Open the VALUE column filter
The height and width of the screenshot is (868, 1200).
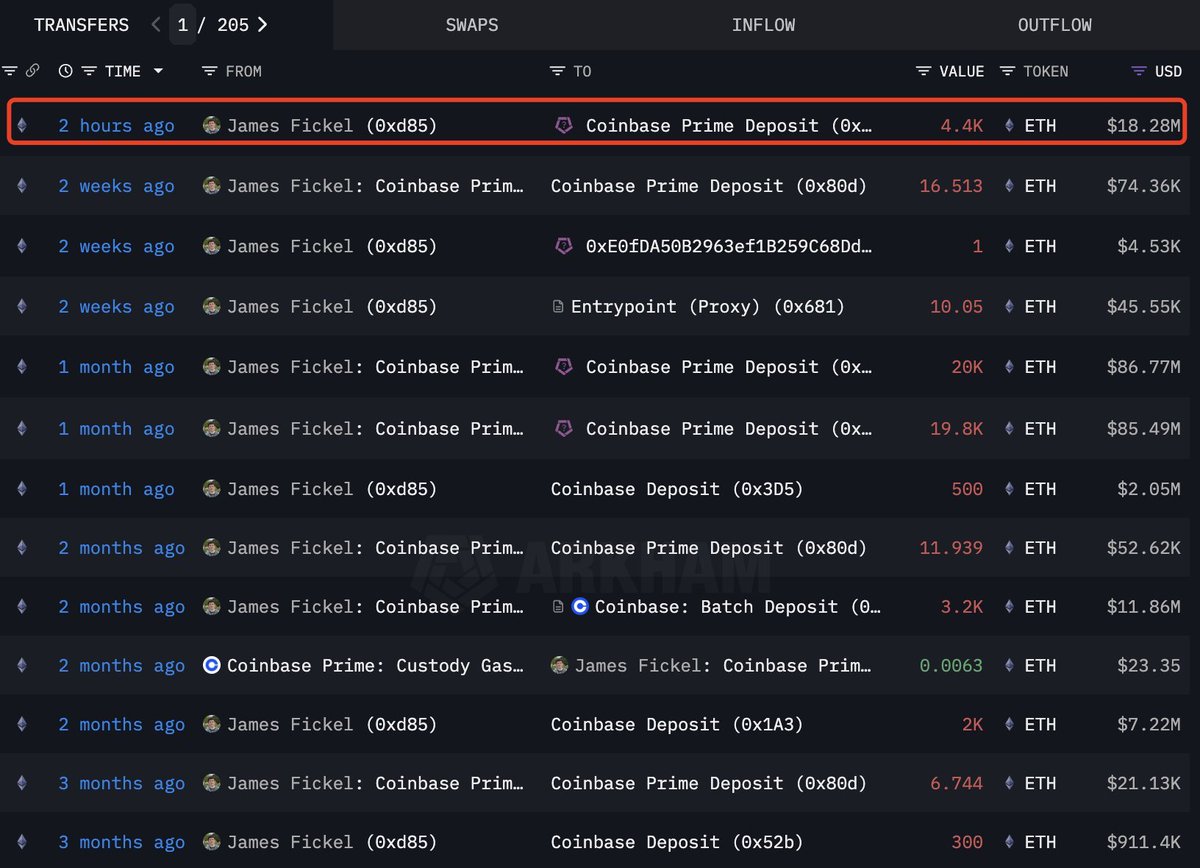(x=923, y=71)
